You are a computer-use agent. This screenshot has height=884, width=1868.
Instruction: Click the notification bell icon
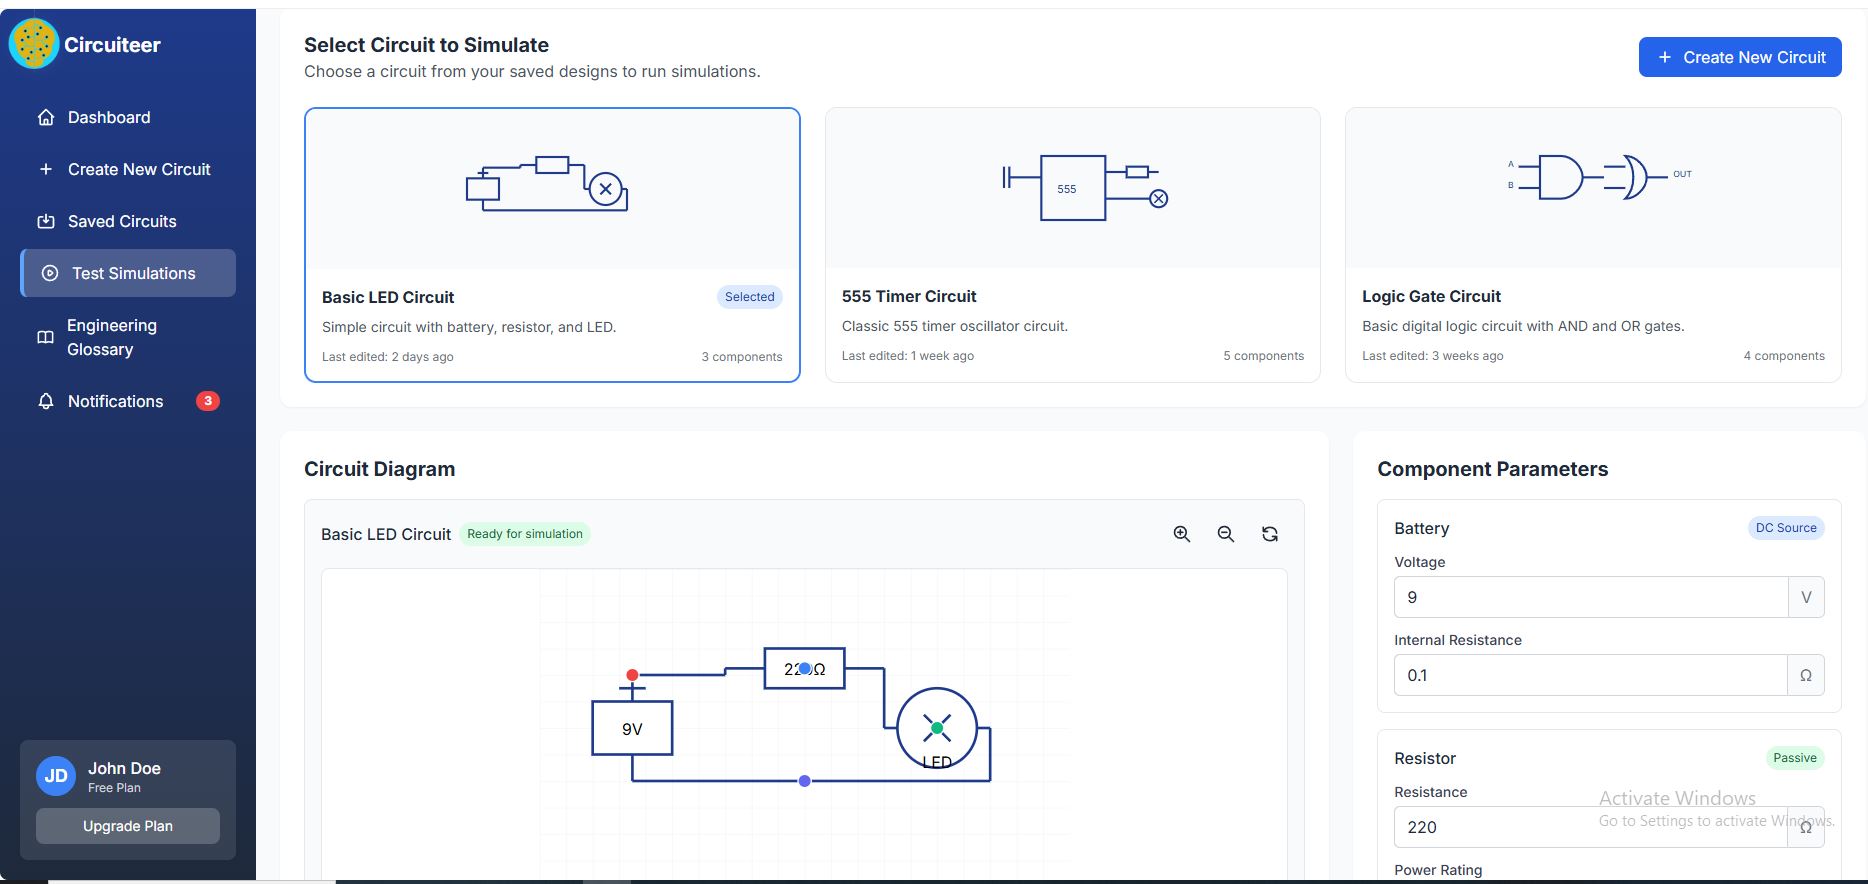click(x=46, y=401)
